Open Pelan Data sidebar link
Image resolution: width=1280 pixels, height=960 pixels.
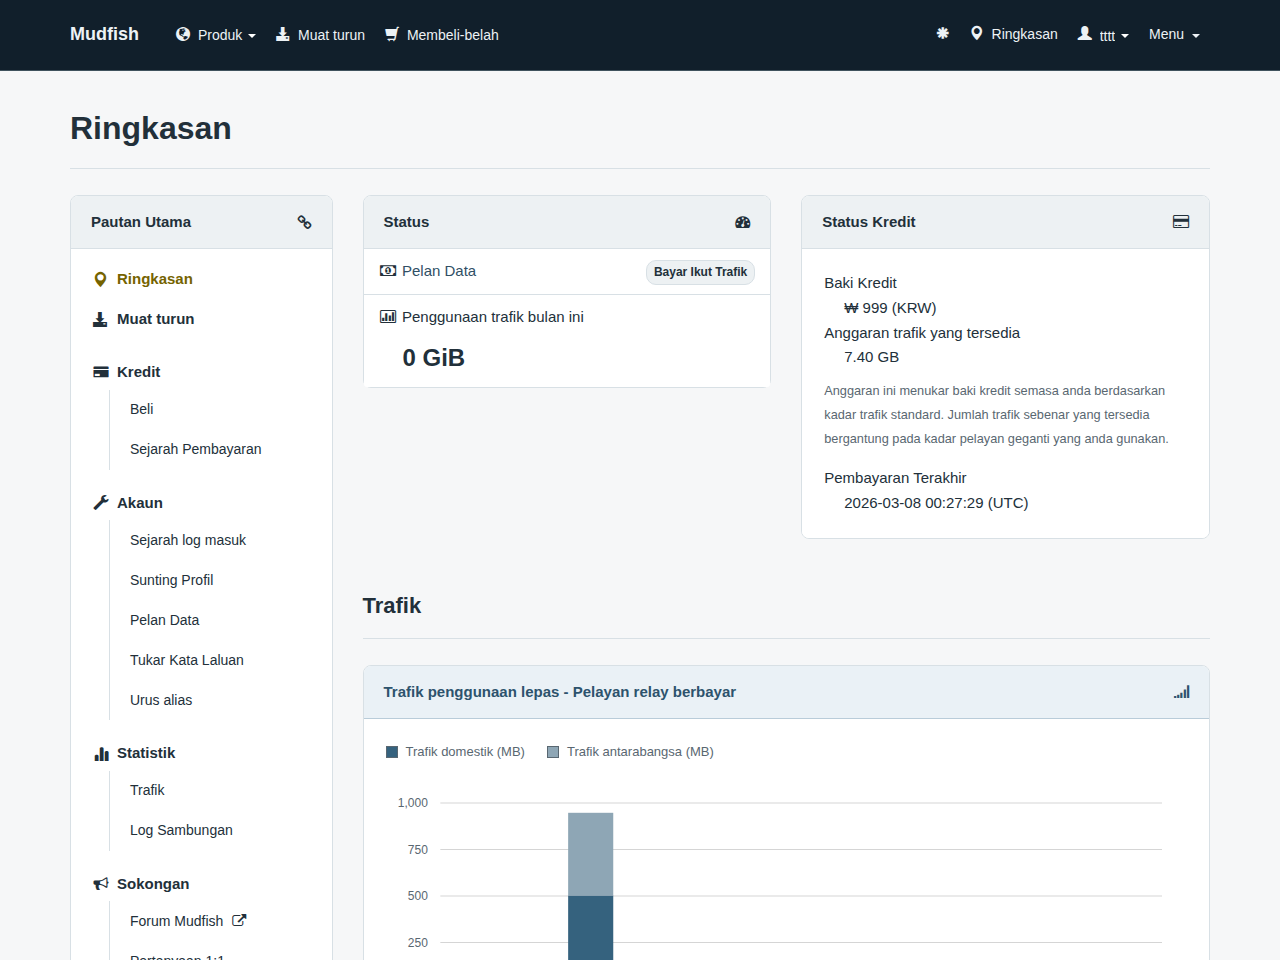pyautogui.click(x=165, y=620)
